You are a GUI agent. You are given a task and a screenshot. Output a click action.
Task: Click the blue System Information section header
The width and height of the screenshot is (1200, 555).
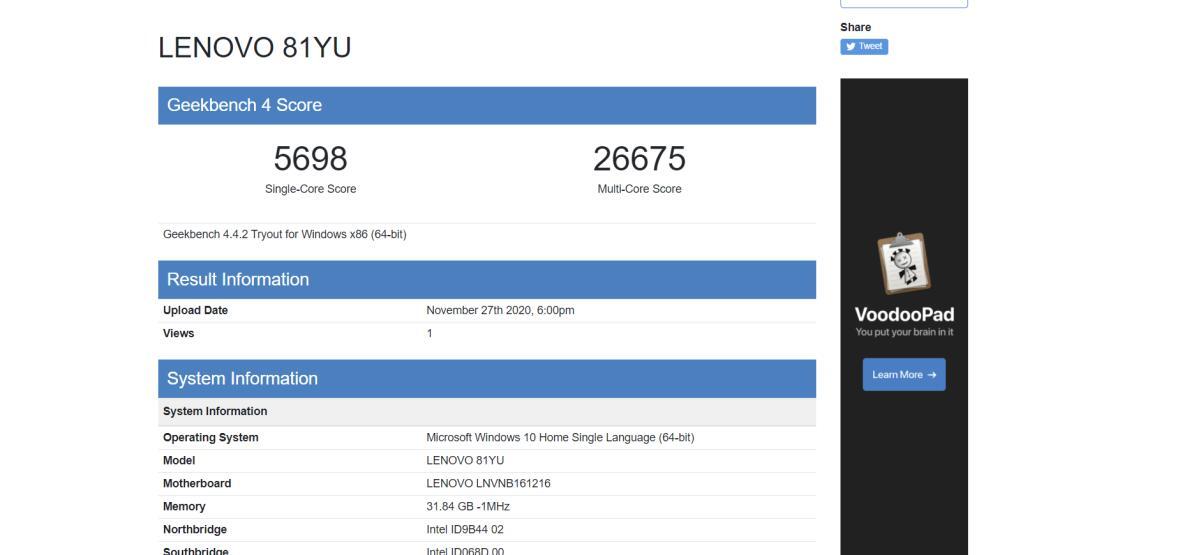pos(487,378)
